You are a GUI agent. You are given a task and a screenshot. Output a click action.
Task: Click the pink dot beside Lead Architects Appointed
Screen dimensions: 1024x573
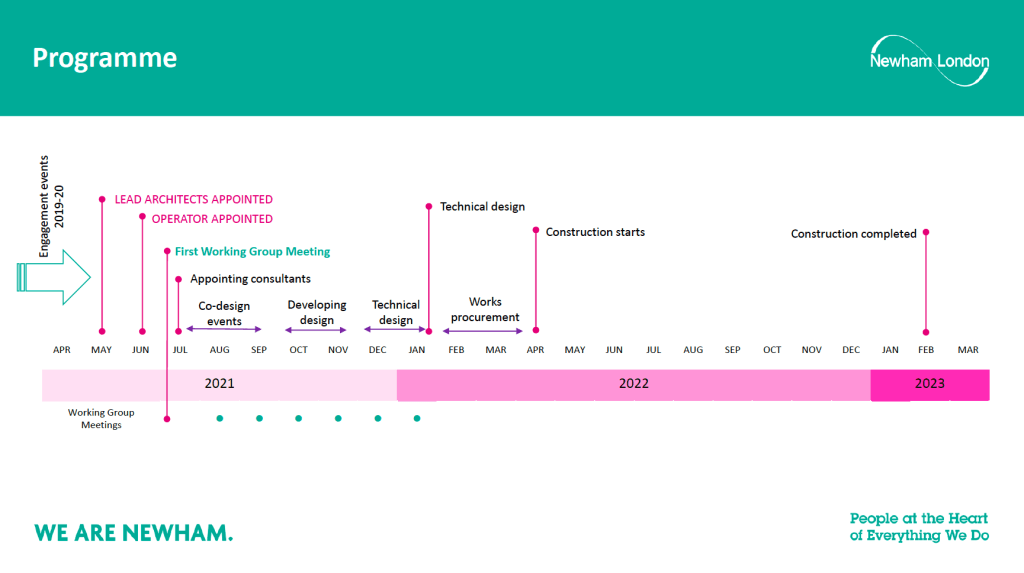(x=102, y=199)
